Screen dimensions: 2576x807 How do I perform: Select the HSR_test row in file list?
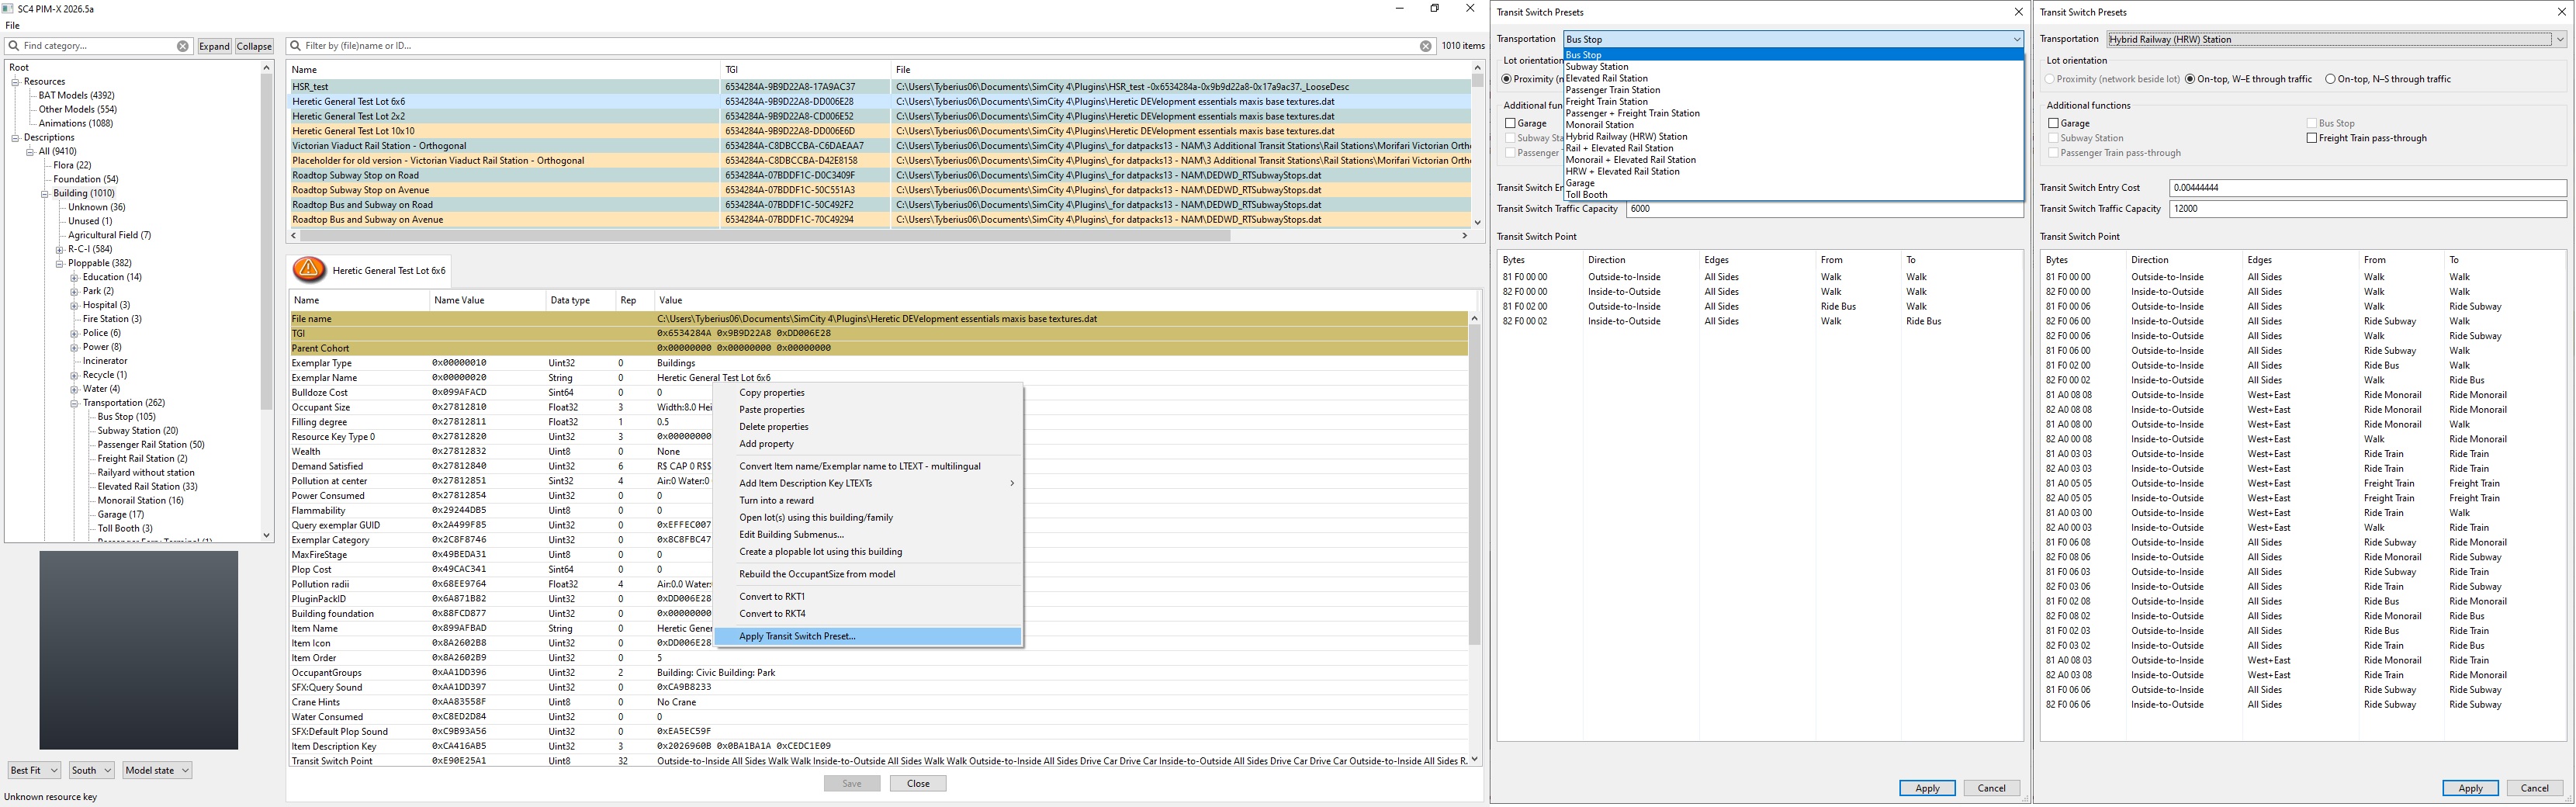880,86
